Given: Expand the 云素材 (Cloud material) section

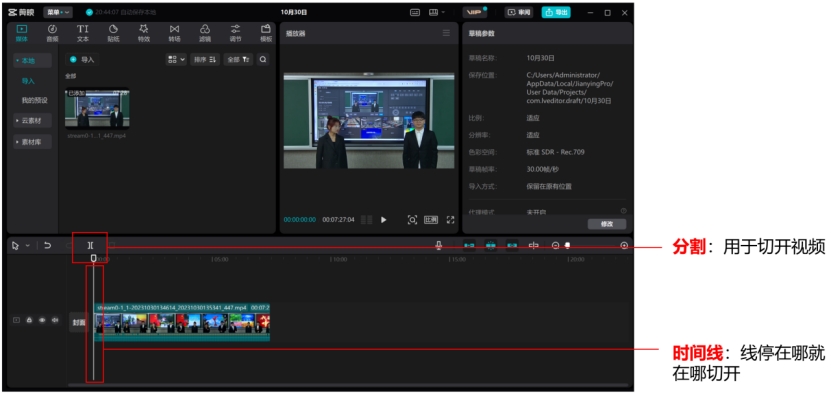Looking at the screenshot, I should [32, 121].
